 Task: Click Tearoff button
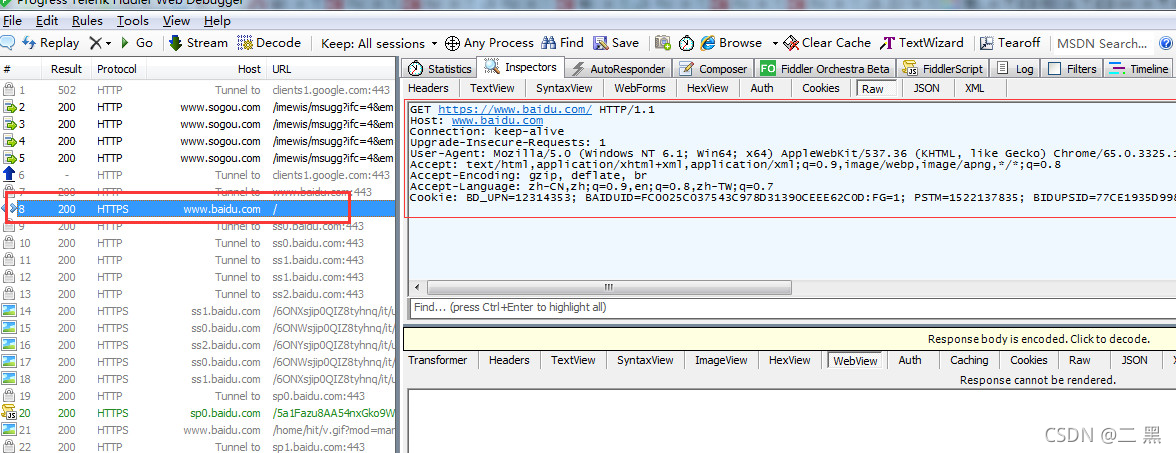pyautogui.click(x=1010, y=43)
